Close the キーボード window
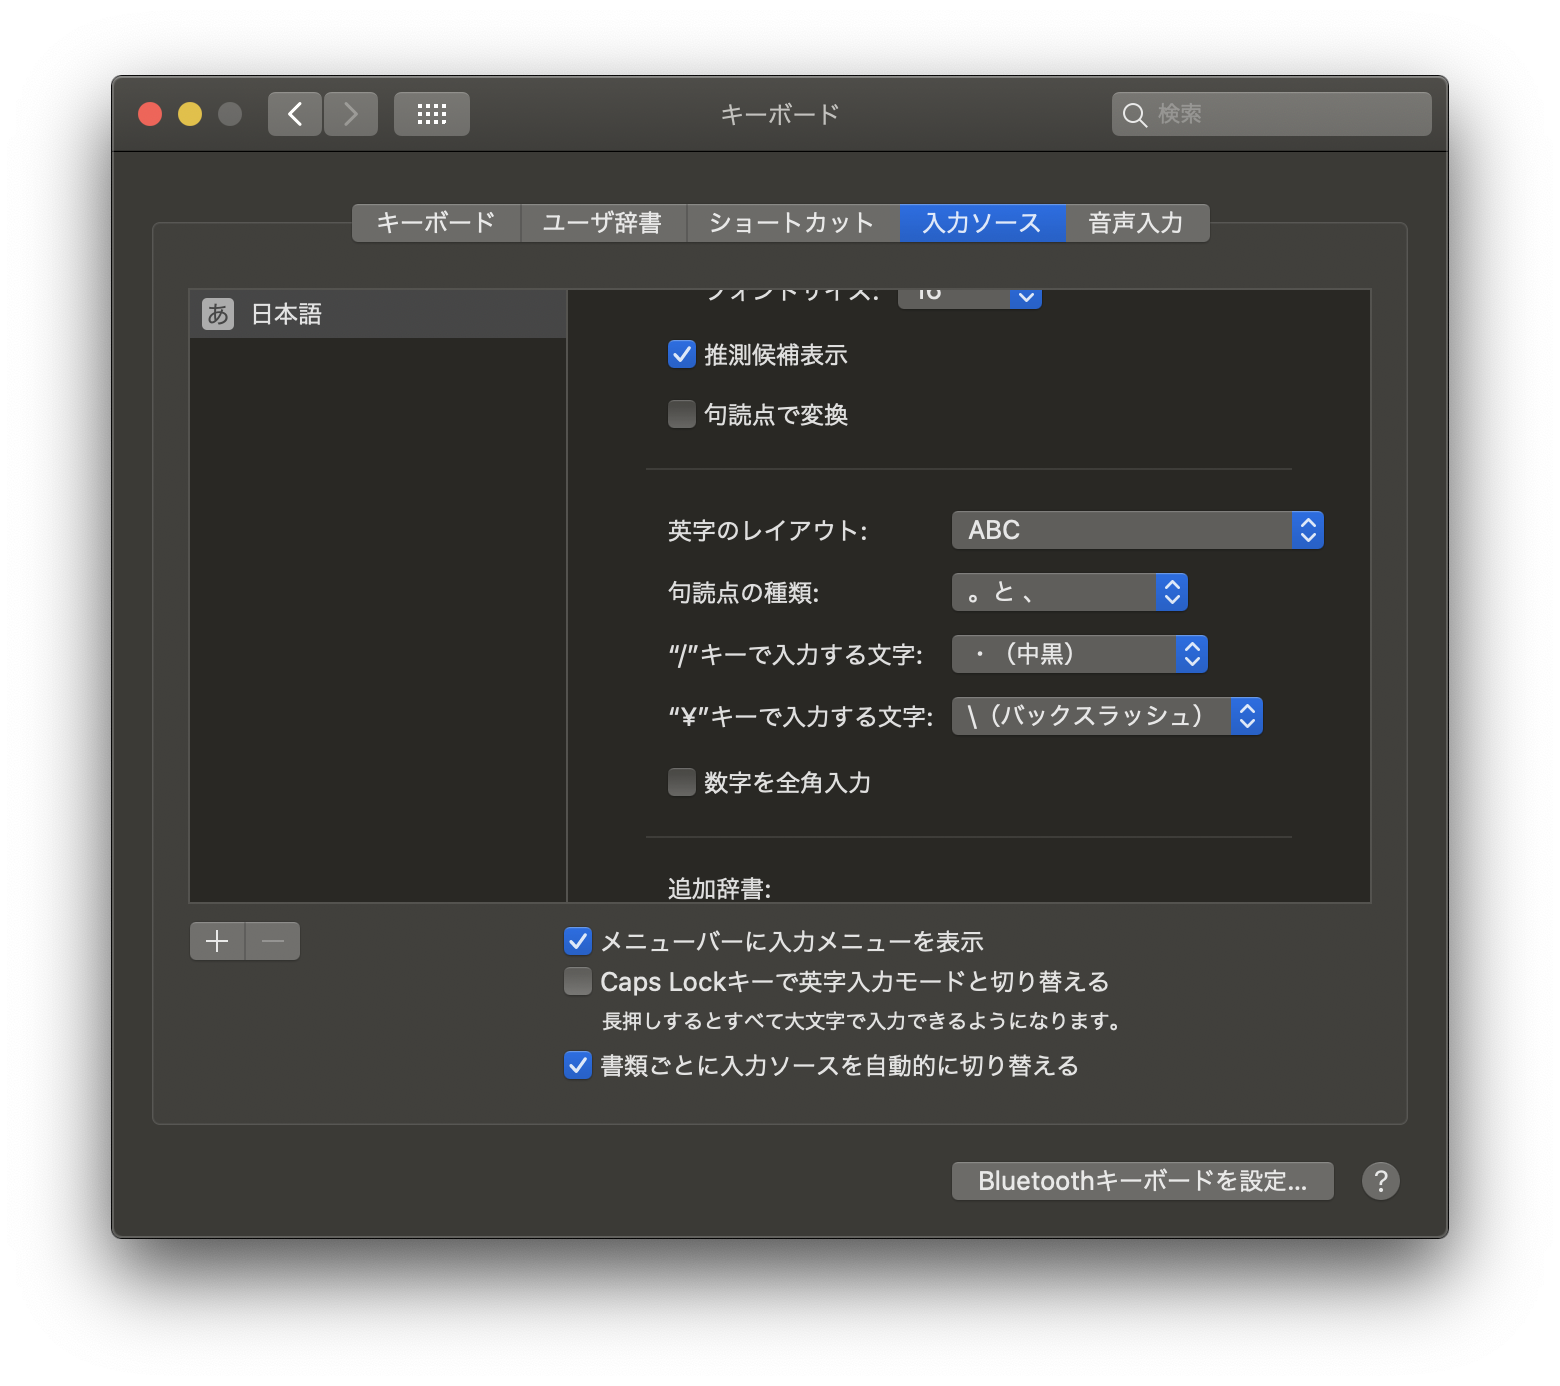 click(150, 114)
